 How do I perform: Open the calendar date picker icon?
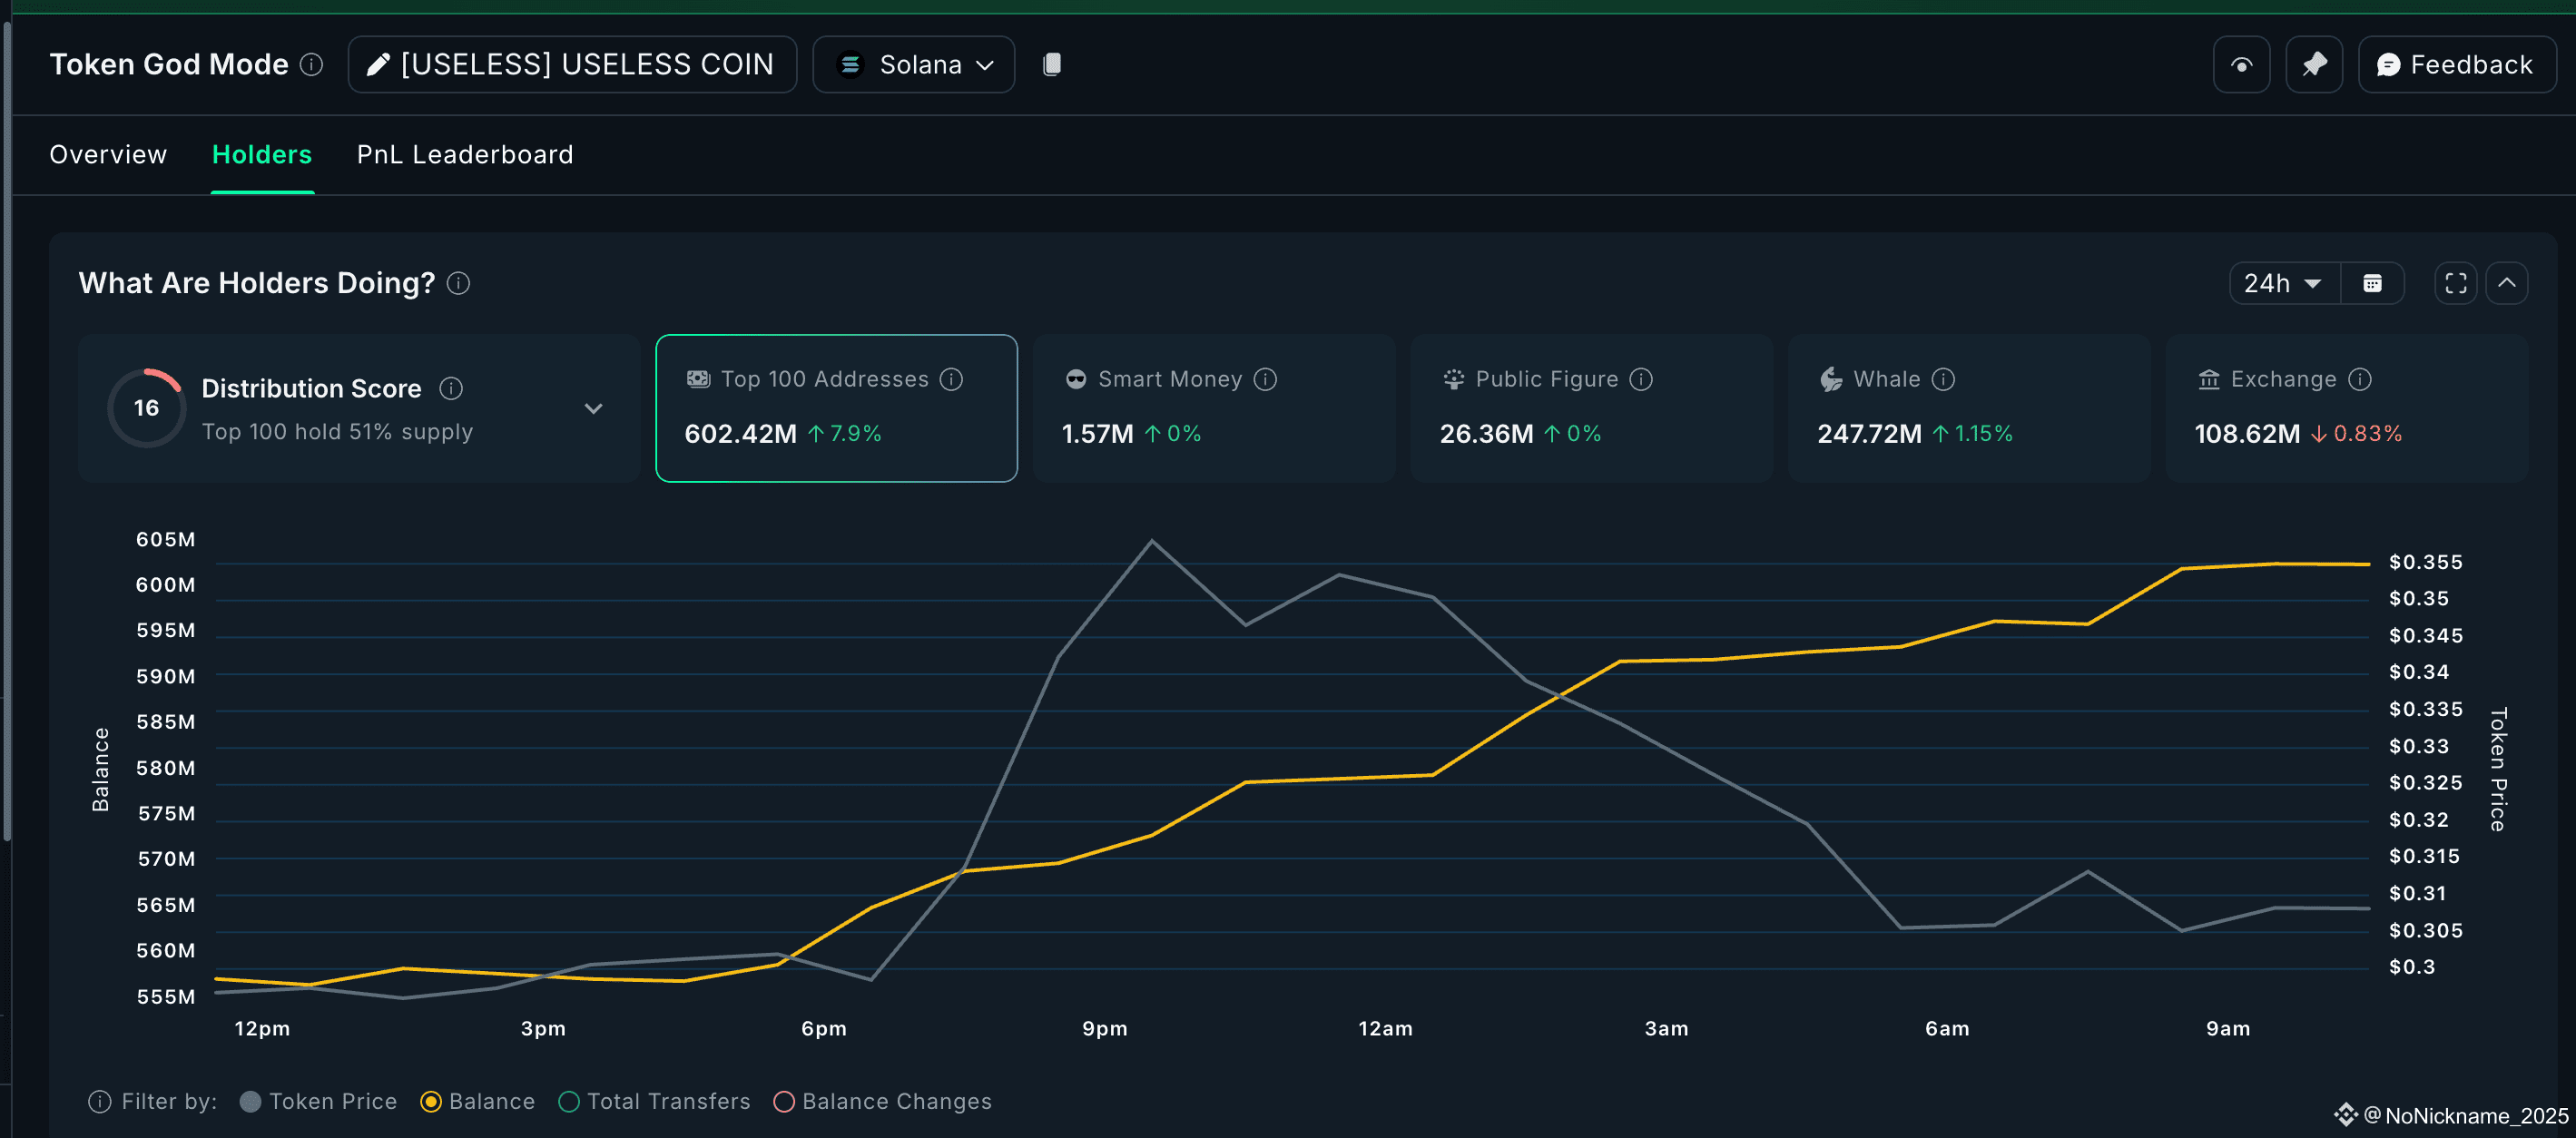coord(2372,284)
